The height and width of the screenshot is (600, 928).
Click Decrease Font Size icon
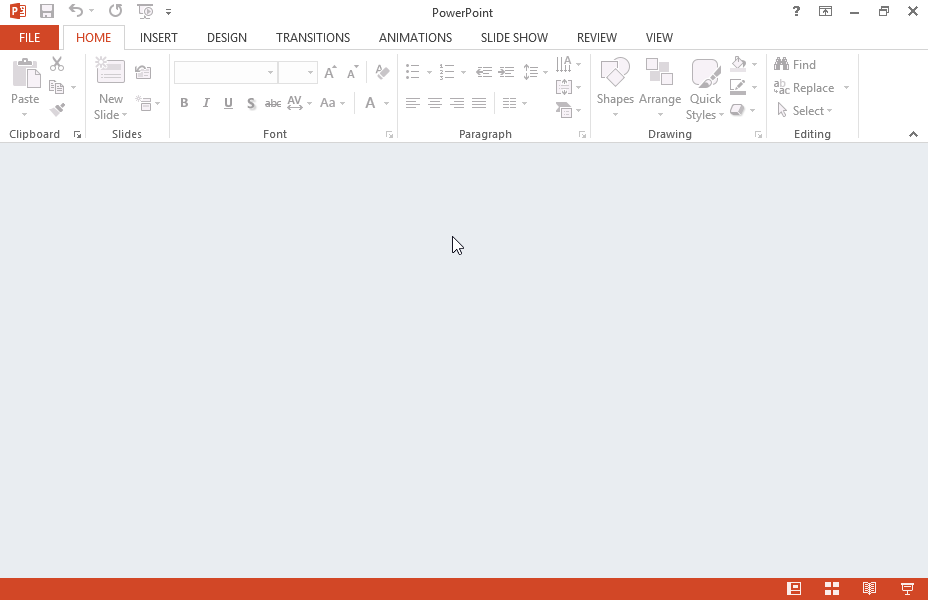[x=352, y=72]
